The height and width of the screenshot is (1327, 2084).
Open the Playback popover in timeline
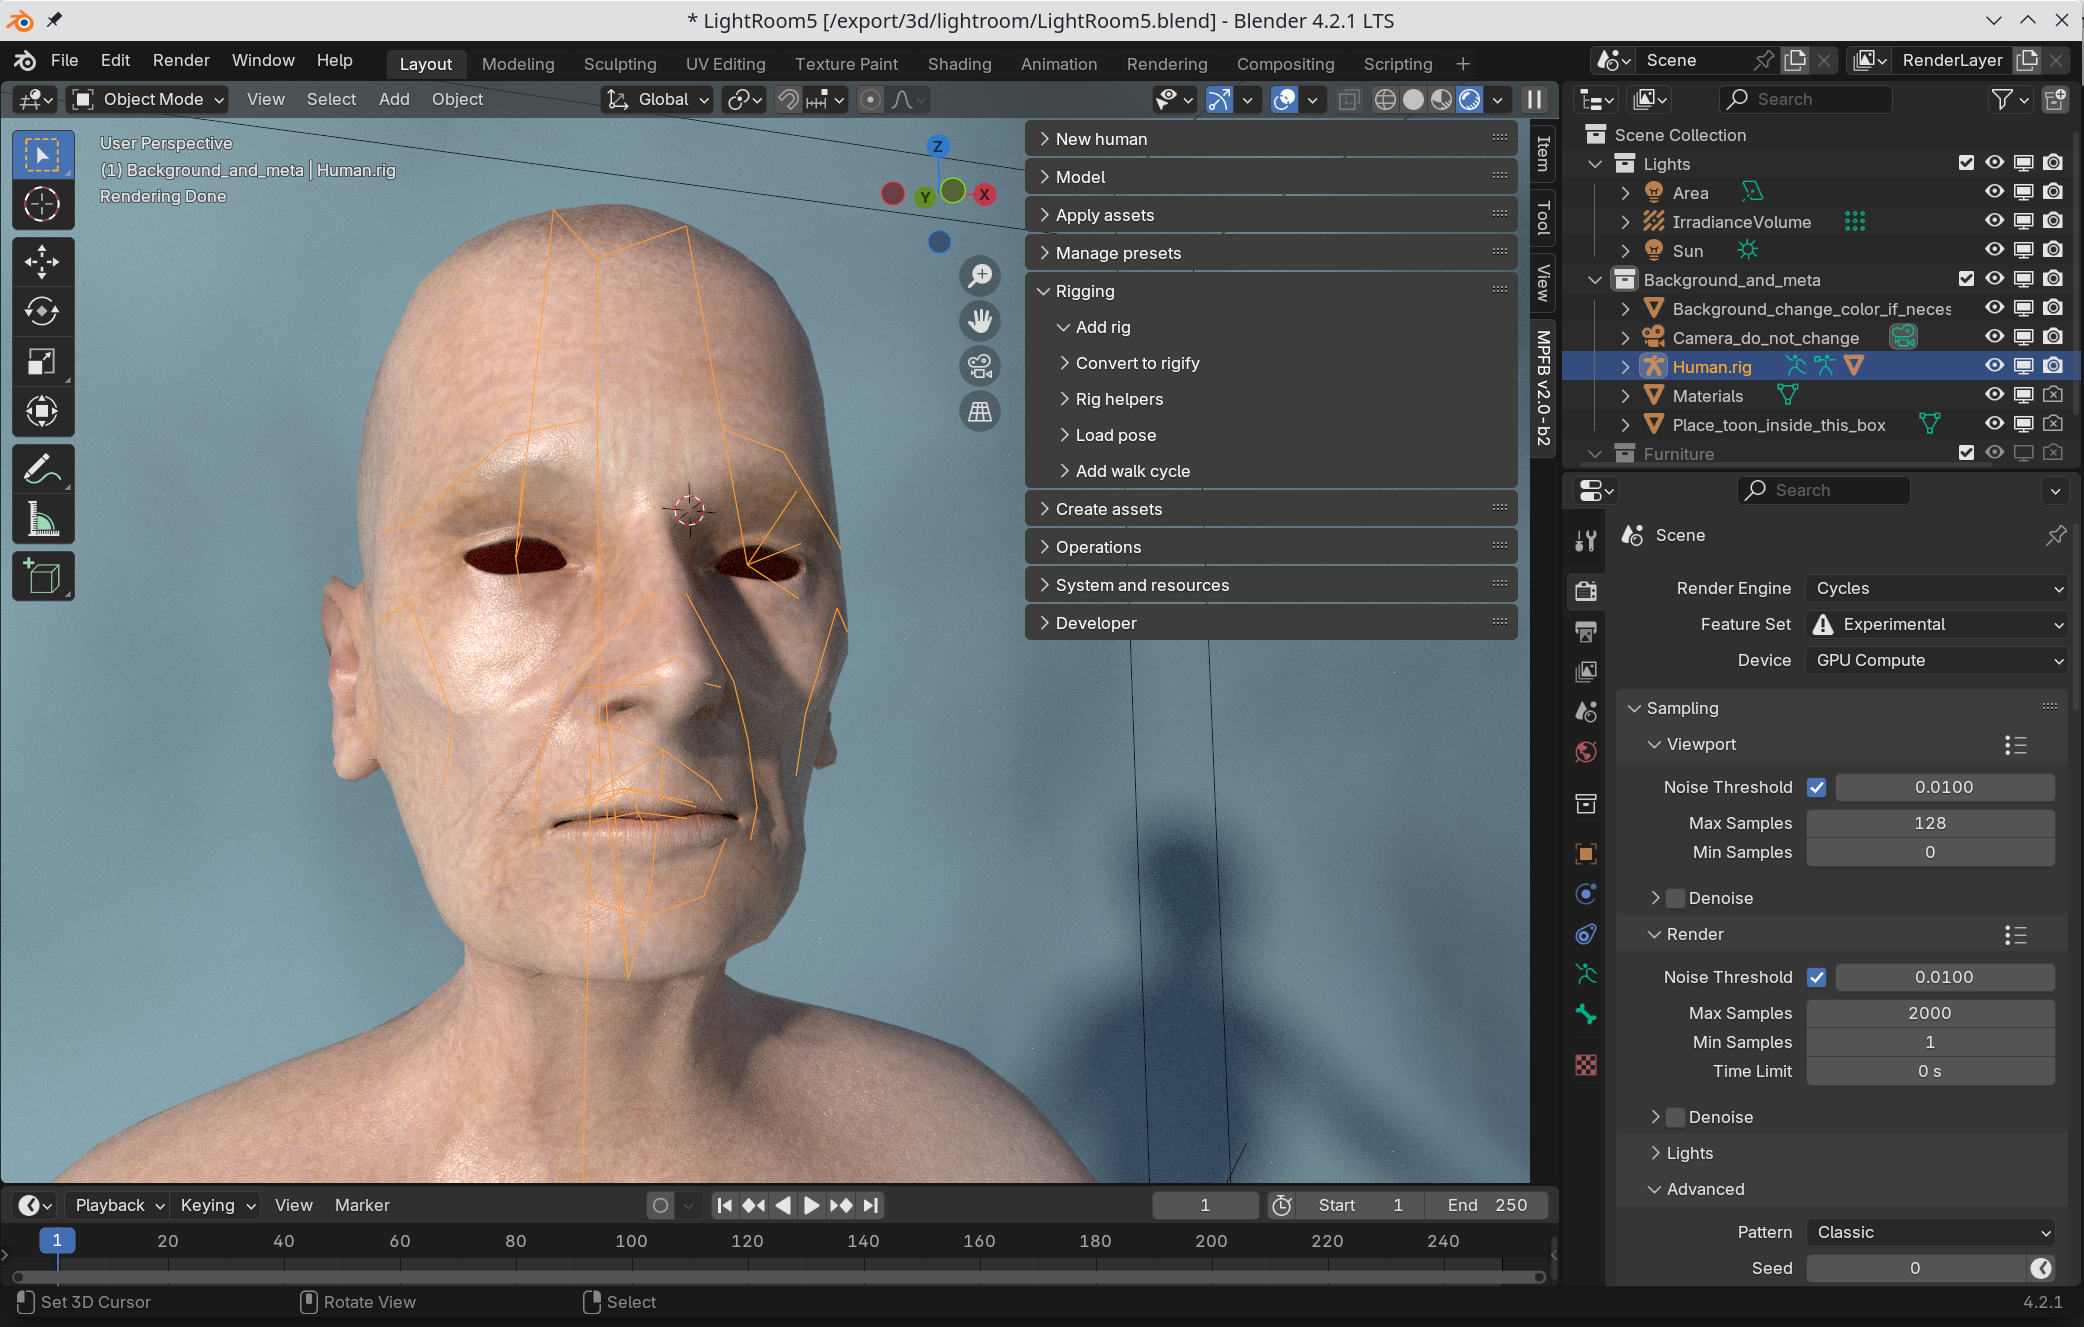click(119, 1205)
